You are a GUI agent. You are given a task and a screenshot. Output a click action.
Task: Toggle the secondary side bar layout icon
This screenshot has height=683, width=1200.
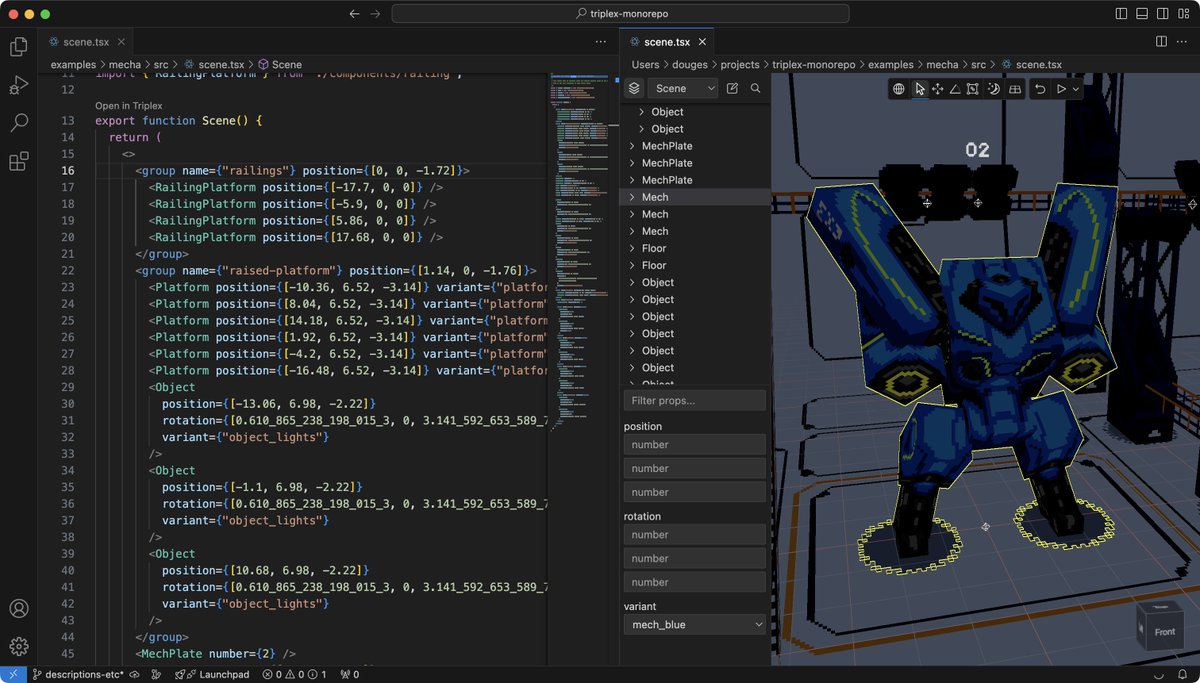[x=1162, y=14]
